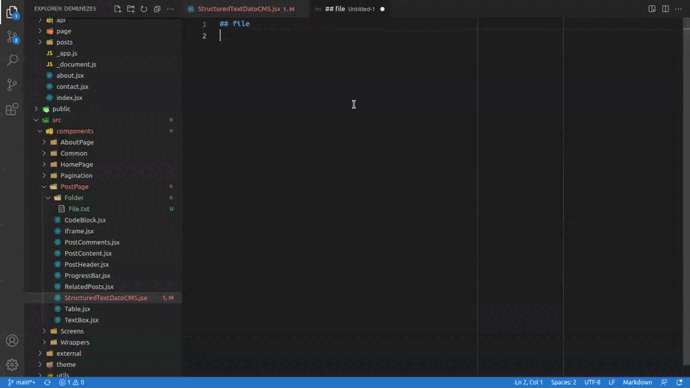Split the editor right
The height and width of the screenshot is (388, 690).
pos(665,9)
